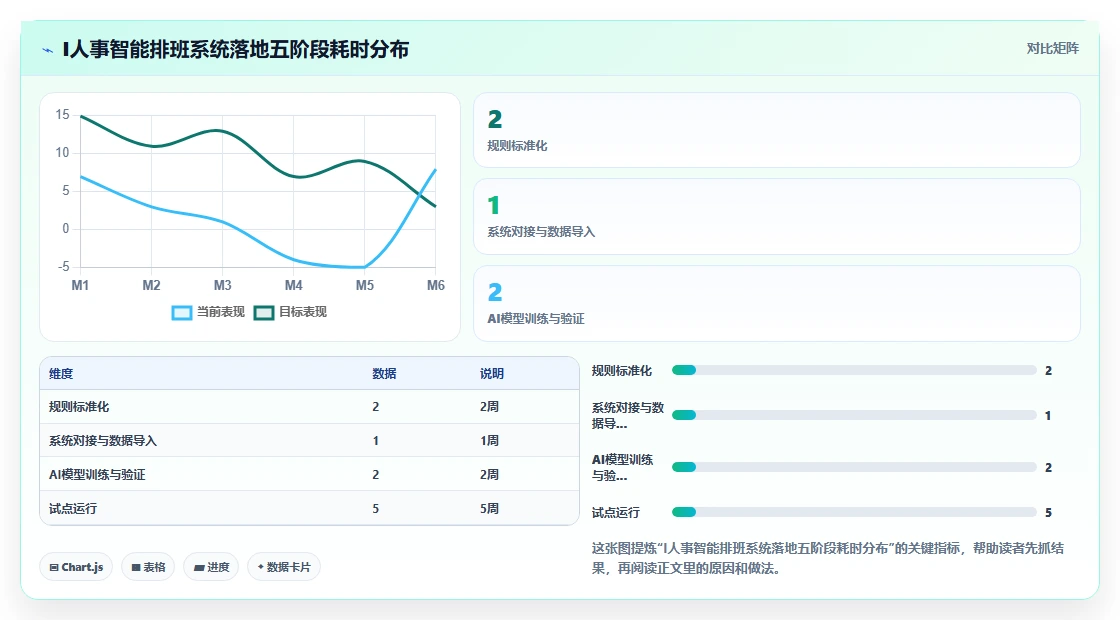Select the 规则标准化 table row name
The image size is (1120, 620).
click(x=79, y=407)
